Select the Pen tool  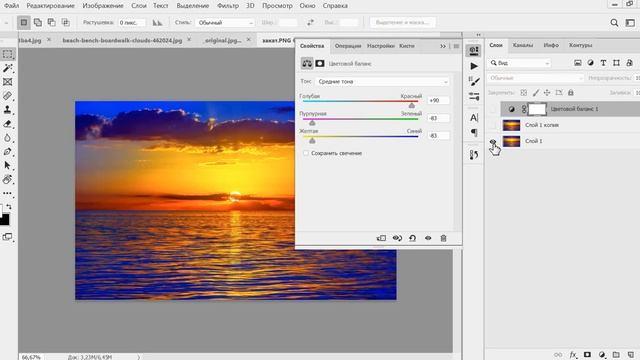7,151
